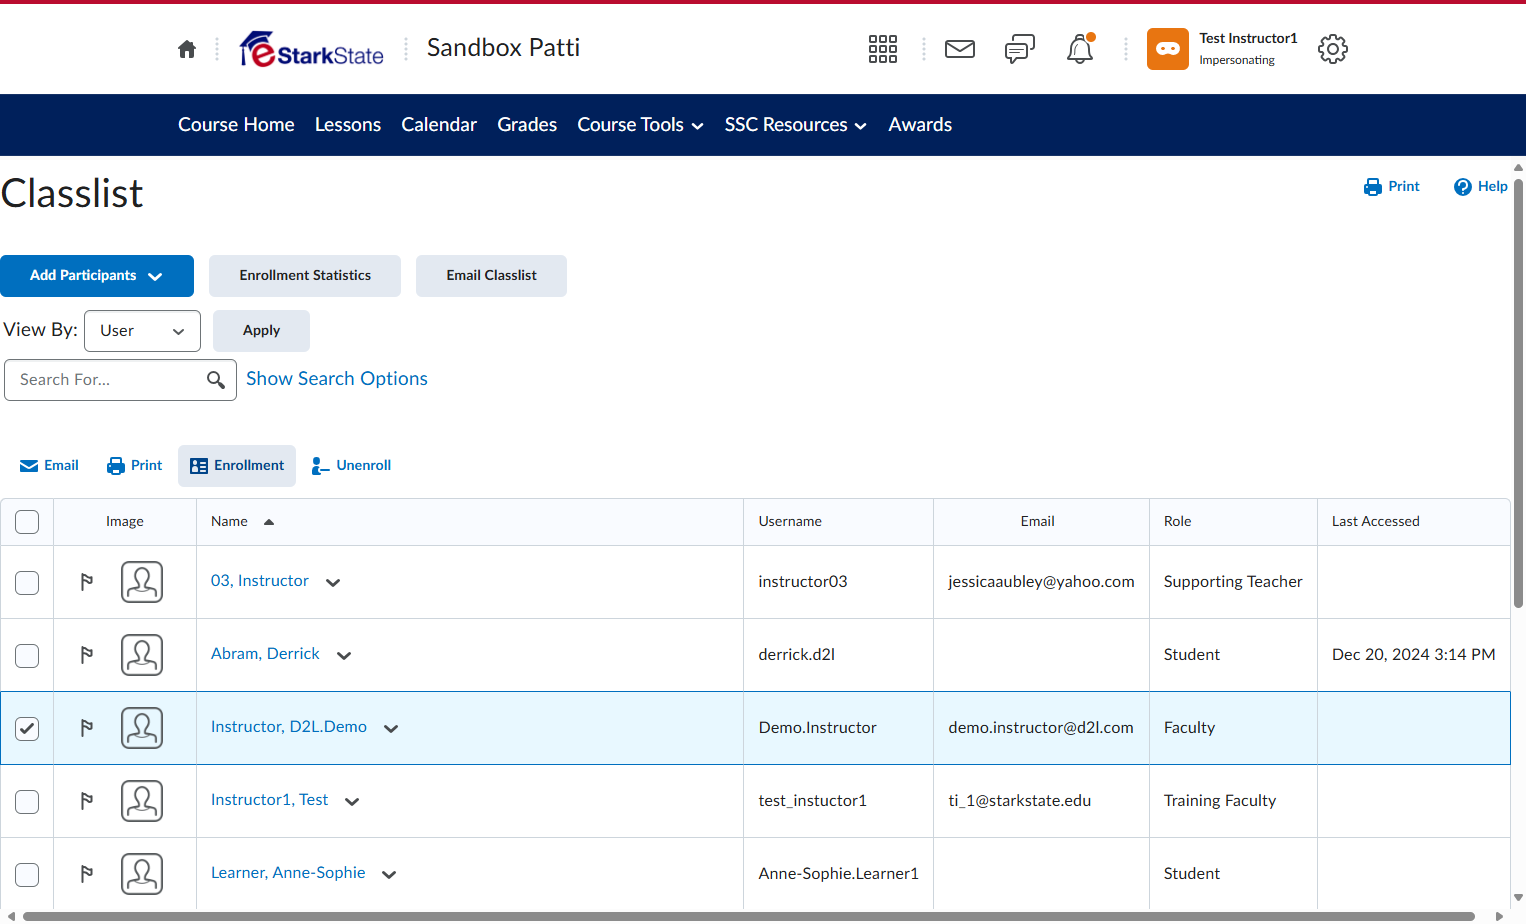Screen dimensions: 1526x924
Task: Open the message alerts envelope icon
Action: (960, 49)
